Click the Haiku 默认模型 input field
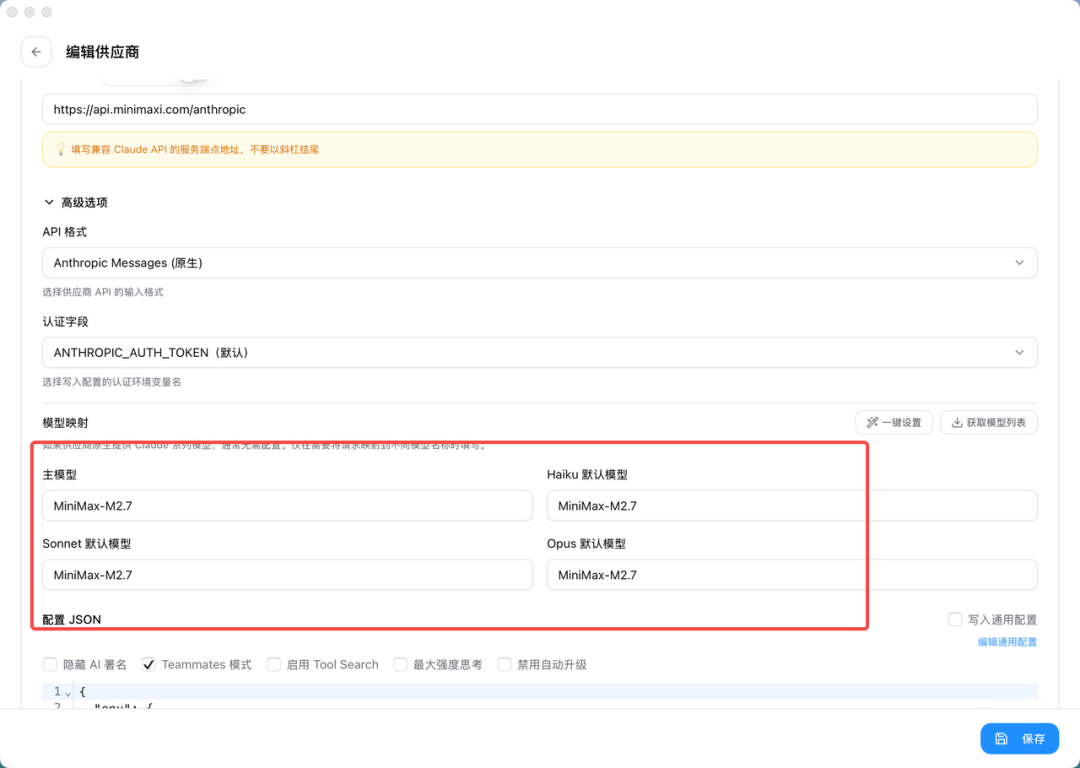The image size is (1080, 768). tap(791, 506)
